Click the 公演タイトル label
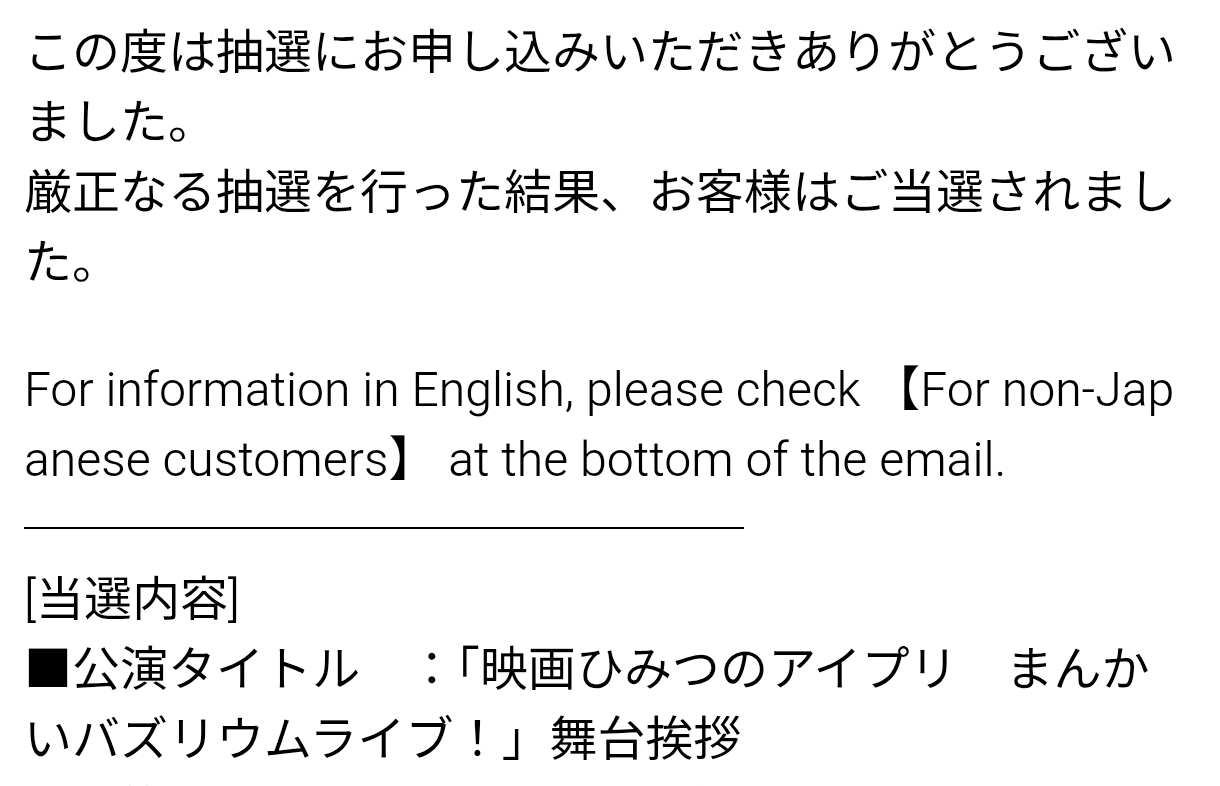1220x786 pixels. [214, 670]
